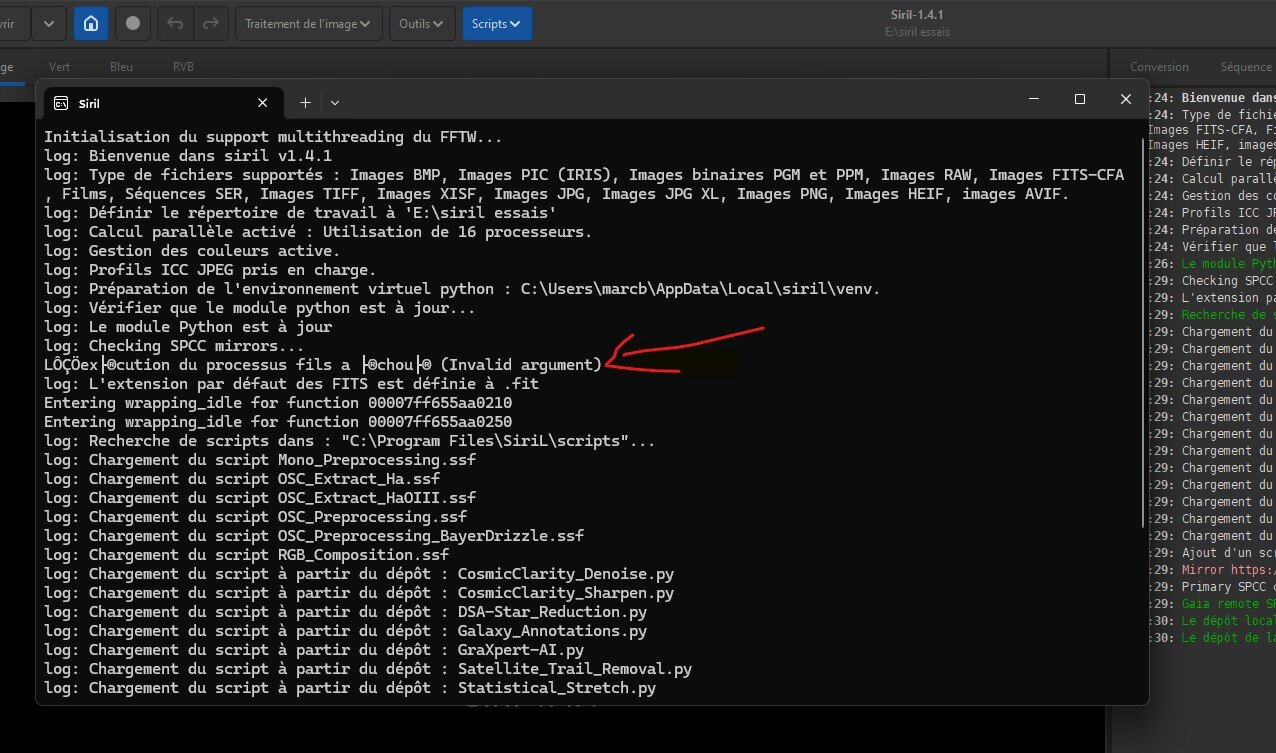Open the Scripts dropdown menu
The width and height of the screenshot is (1276, 753).
497,23
